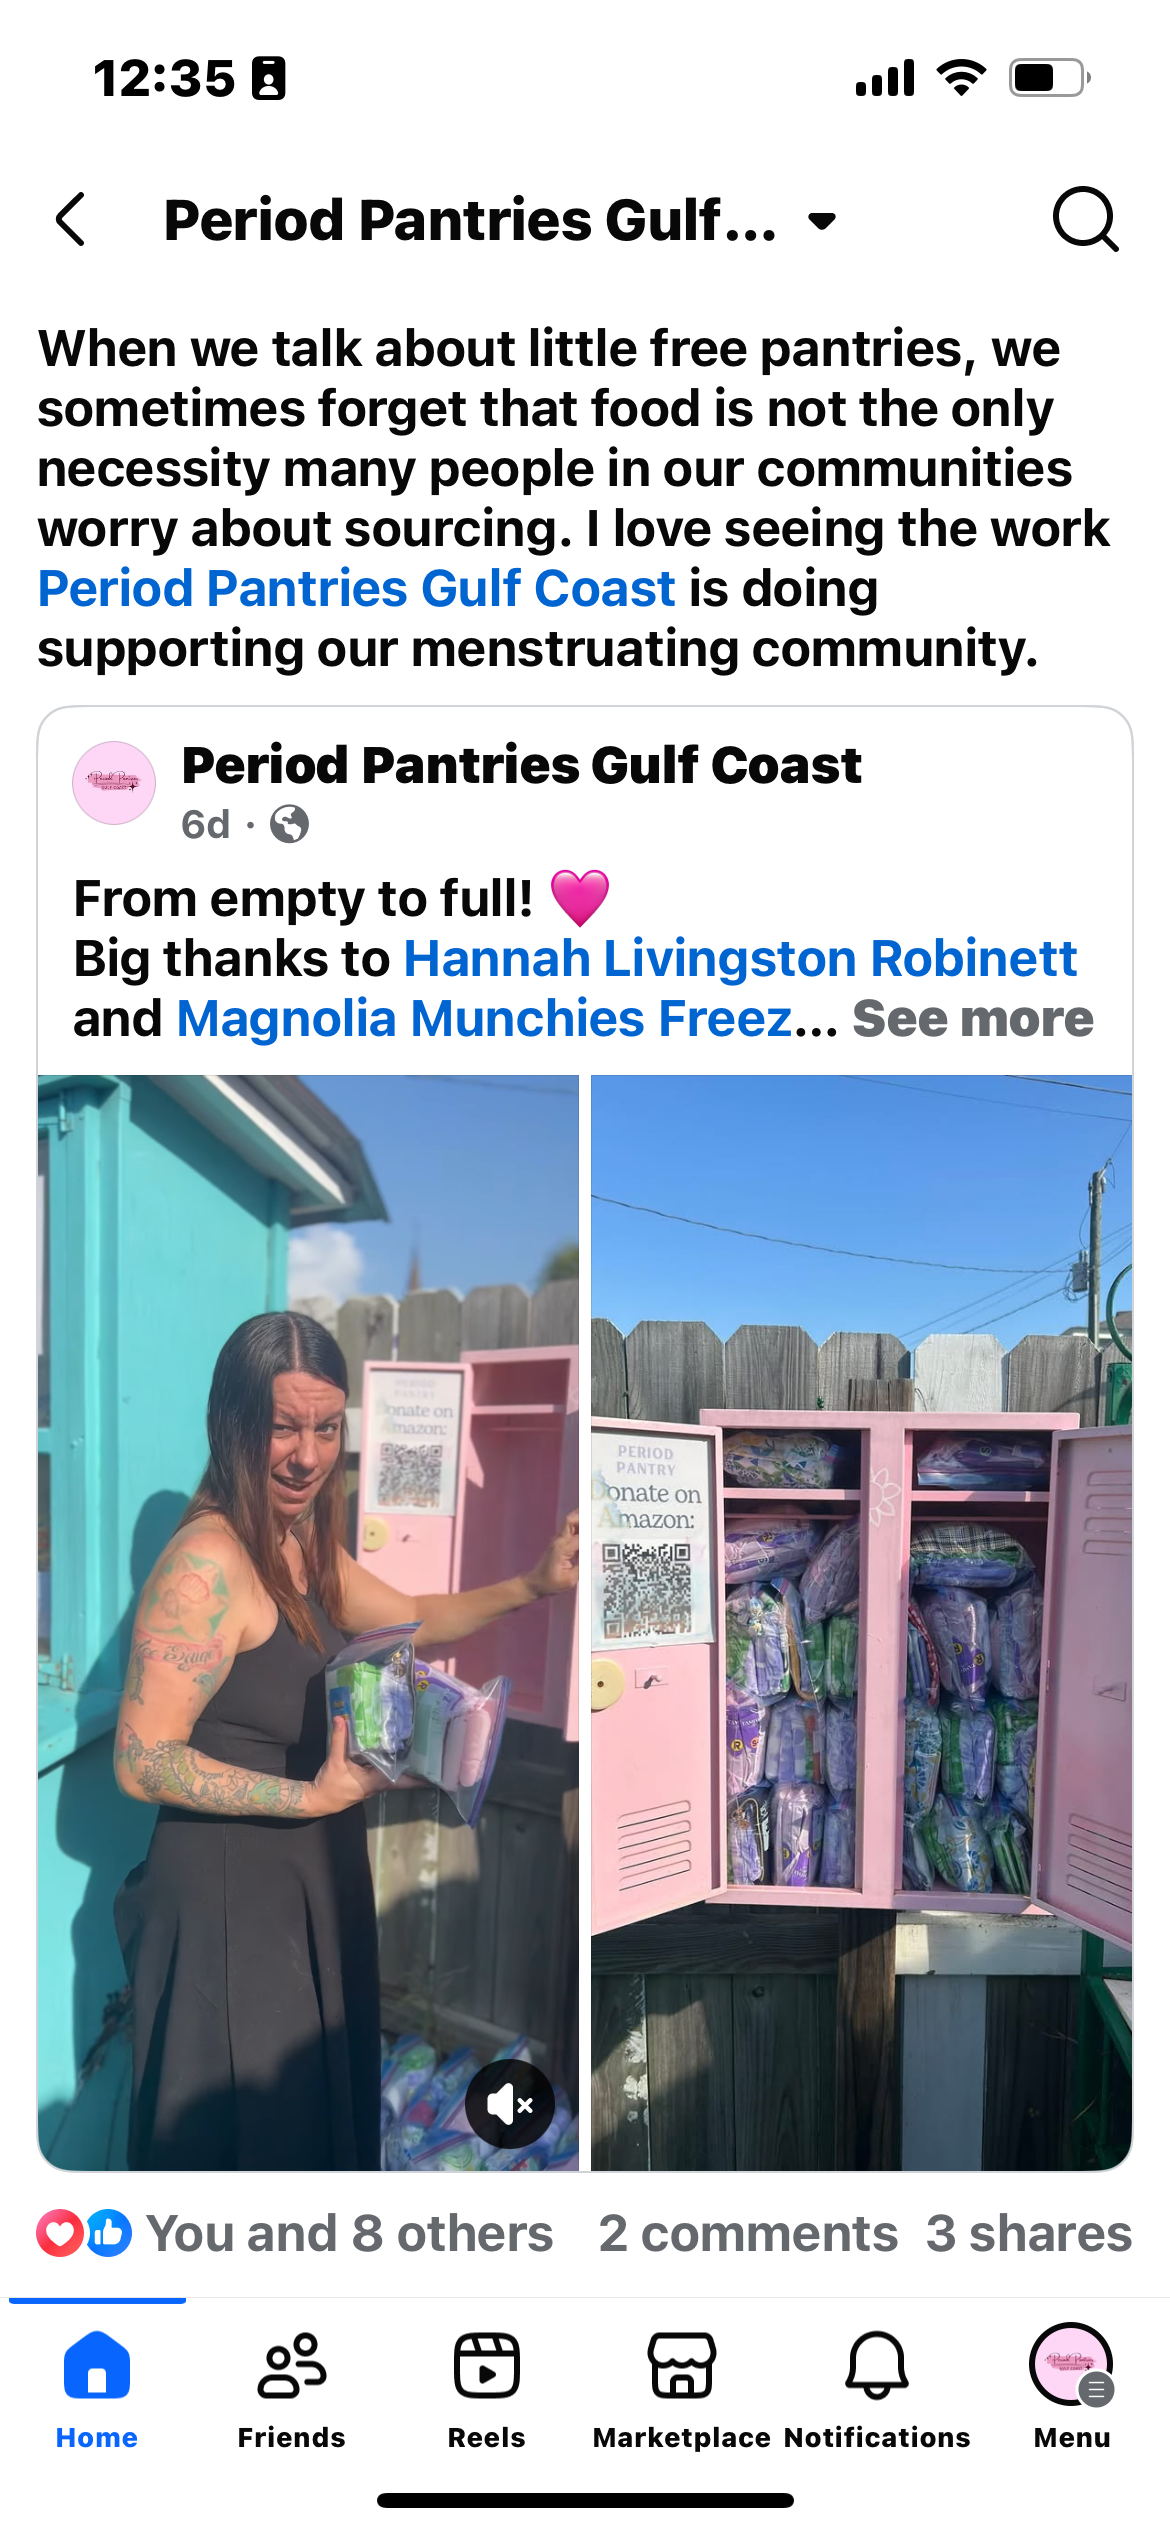
Task: Open the Reels tab icon
Action: click(486, 2366)
